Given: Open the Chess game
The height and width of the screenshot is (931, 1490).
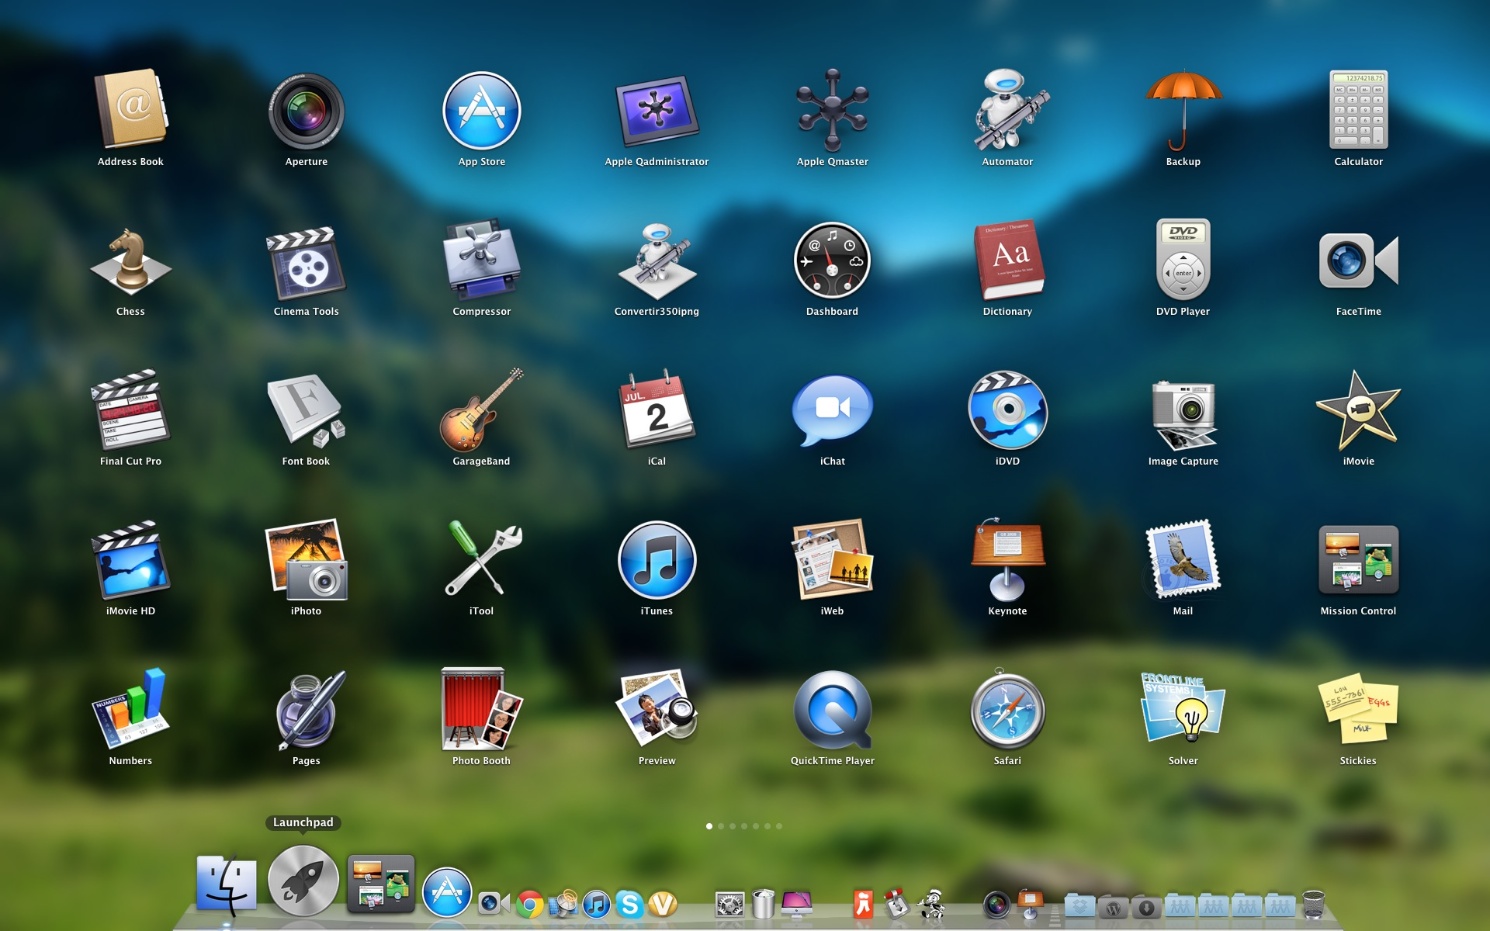Looking at the screenshot, I should click(131, 261).
